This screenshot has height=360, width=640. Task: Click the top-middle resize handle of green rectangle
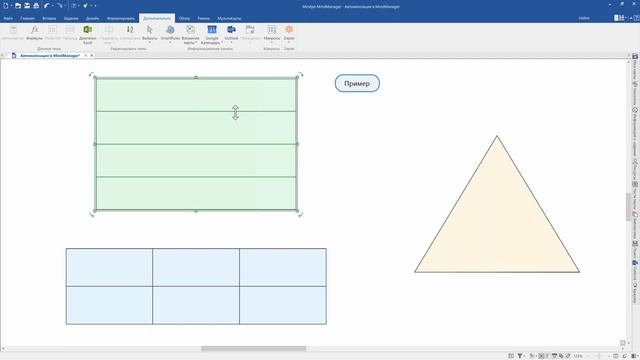pyautogui.click(x=196, y=77)
